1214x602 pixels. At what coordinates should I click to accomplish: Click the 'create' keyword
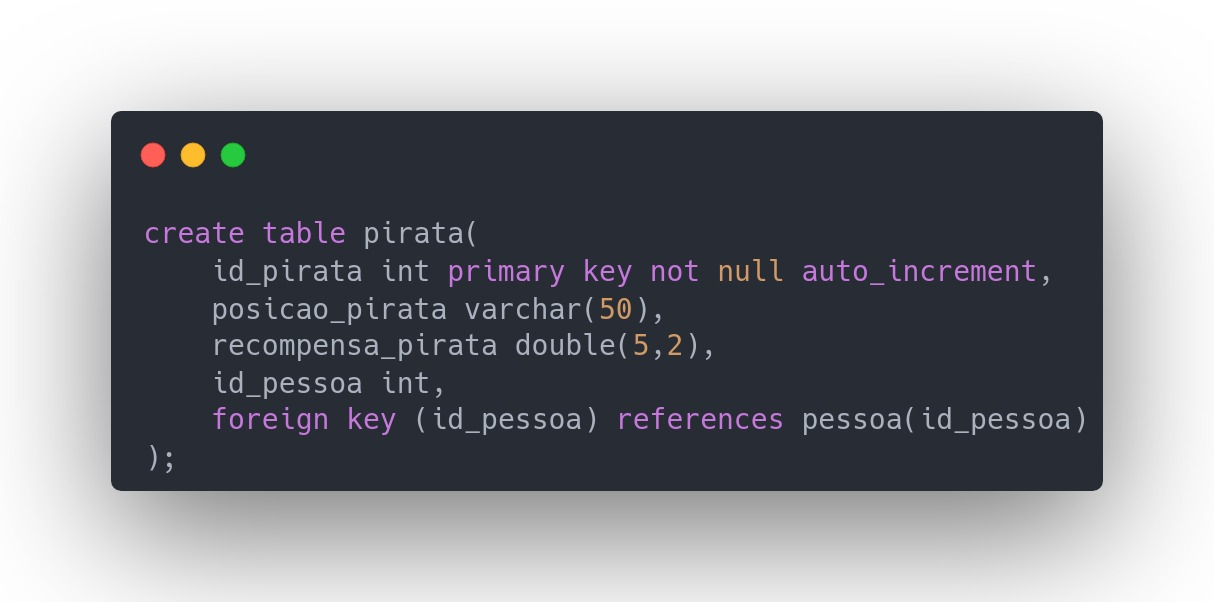tap(194, 234)
